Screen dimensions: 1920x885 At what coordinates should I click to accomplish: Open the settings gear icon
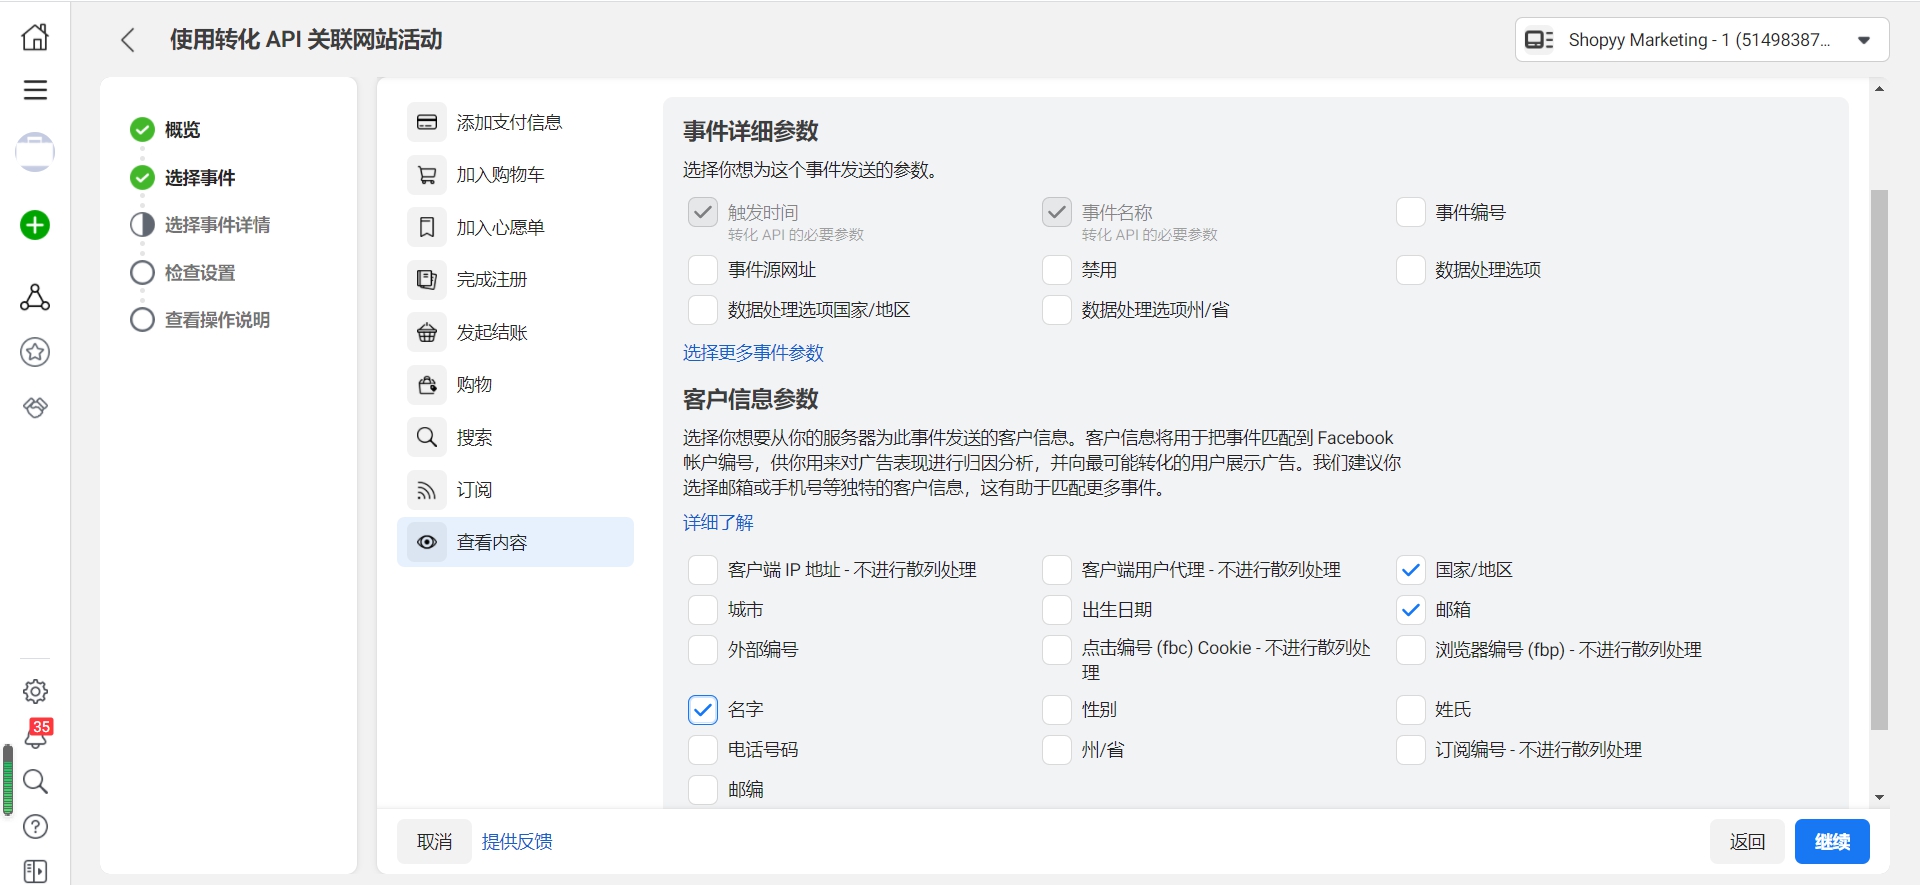click(35, 691)
